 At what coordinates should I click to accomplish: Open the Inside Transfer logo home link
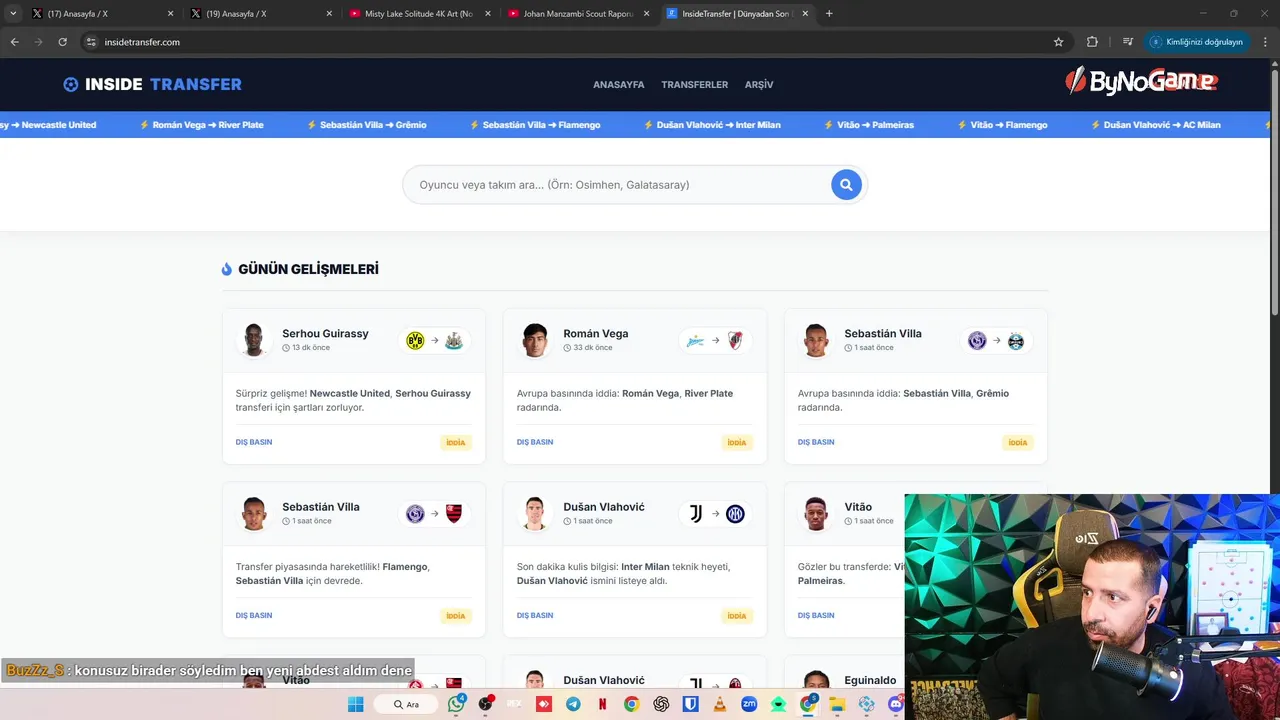pyautogui.click(x=152, y=85)
